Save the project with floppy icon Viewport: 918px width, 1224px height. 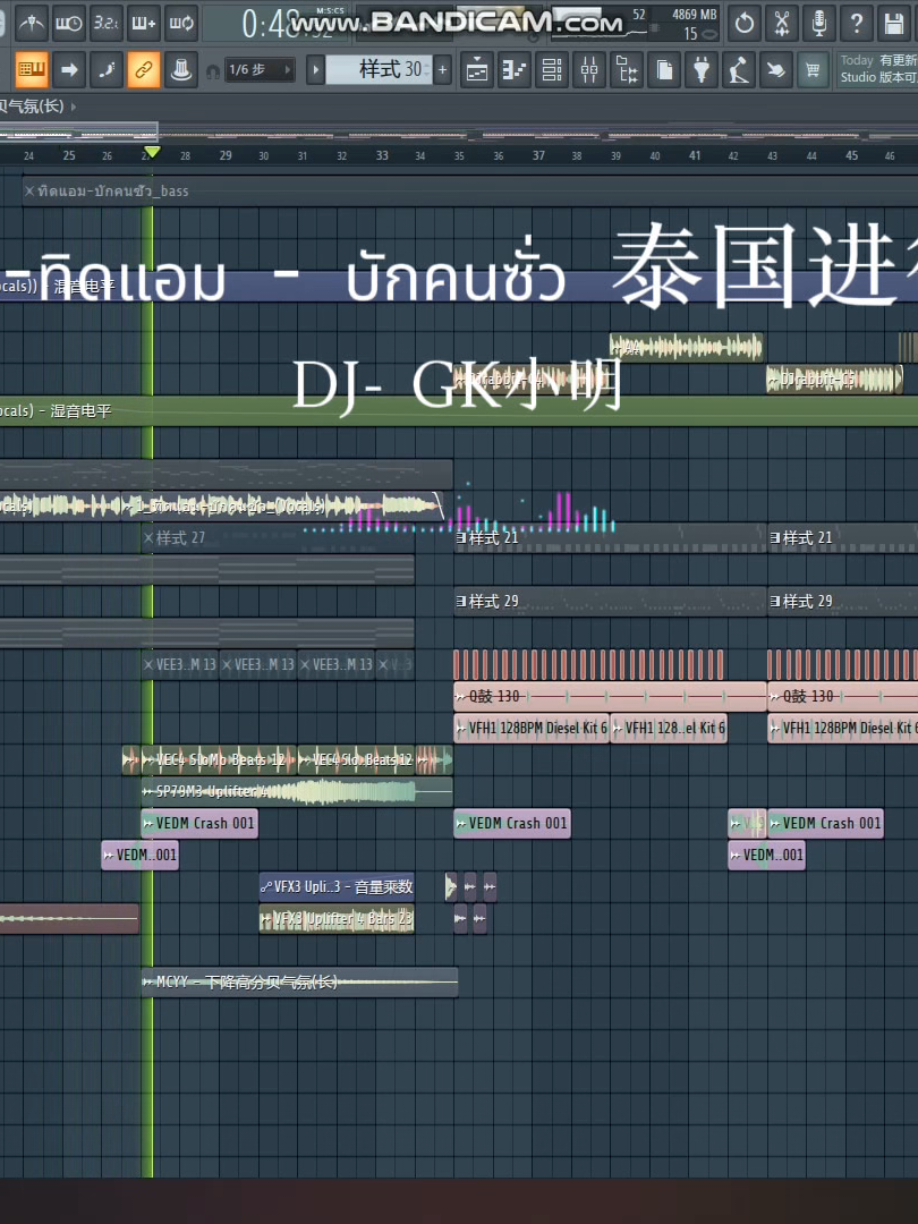tap(893, 23)
